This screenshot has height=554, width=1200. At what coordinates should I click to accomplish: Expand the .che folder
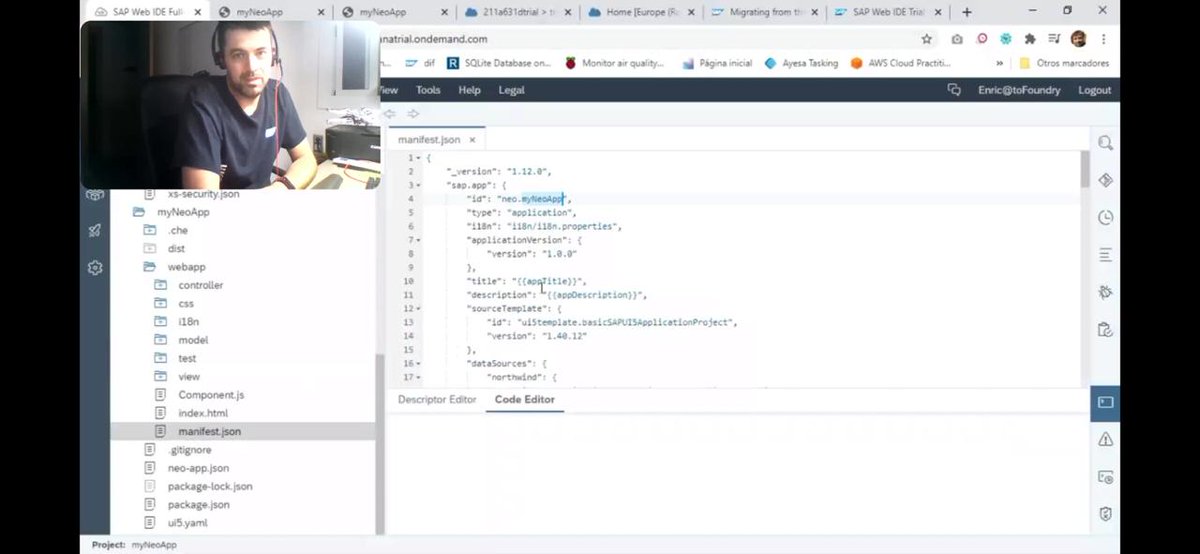(150, 231)
